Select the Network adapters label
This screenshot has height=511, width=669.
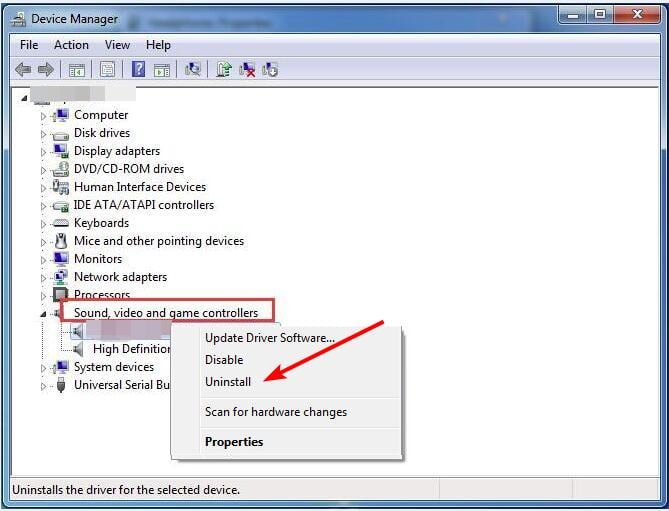coord(120,277)
